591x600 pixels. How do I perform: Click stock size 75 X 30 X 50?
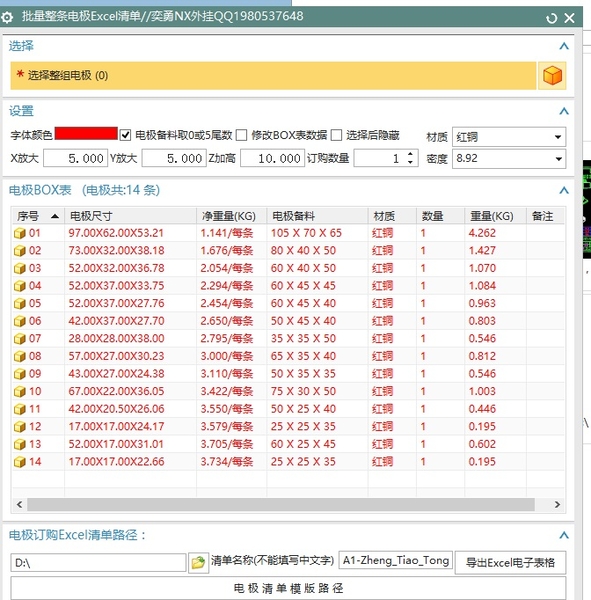click(303, 391)
